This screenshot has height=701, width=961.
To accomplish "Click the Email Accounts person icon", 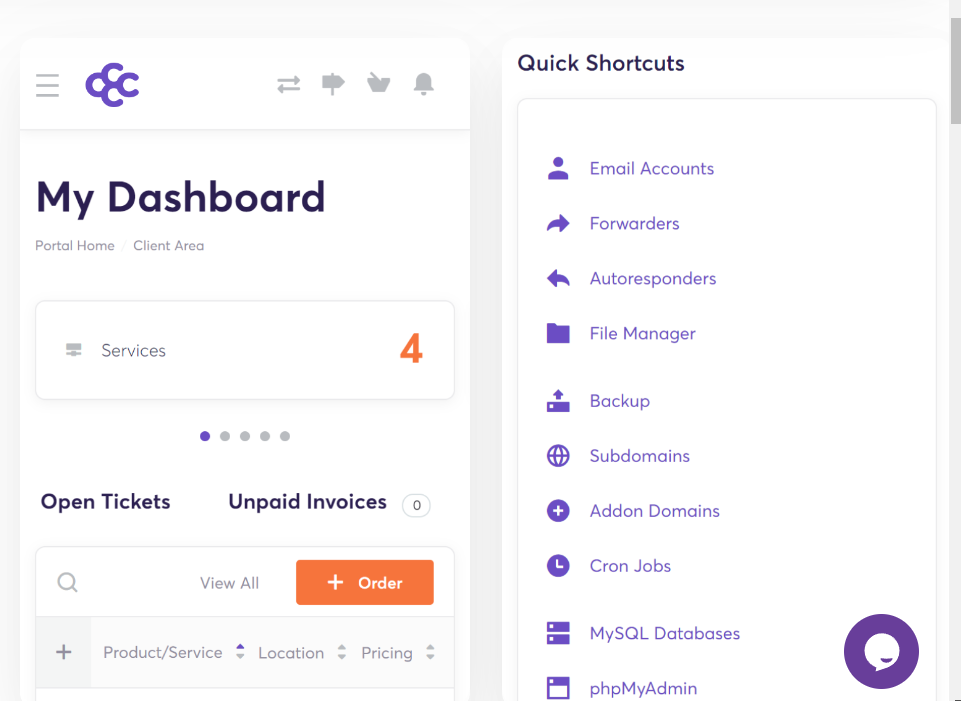I will pos(558,169).
